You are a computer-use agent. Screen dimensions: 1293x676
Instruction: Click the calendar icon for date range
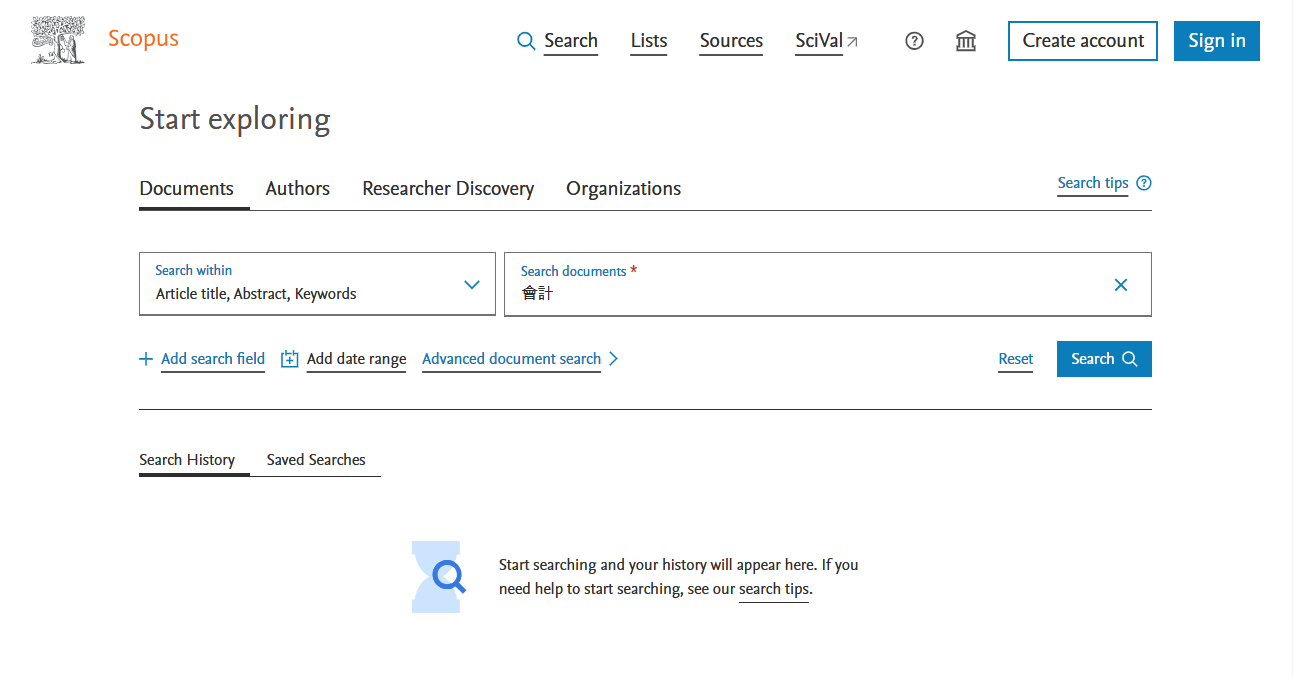[x=290, y=359]
